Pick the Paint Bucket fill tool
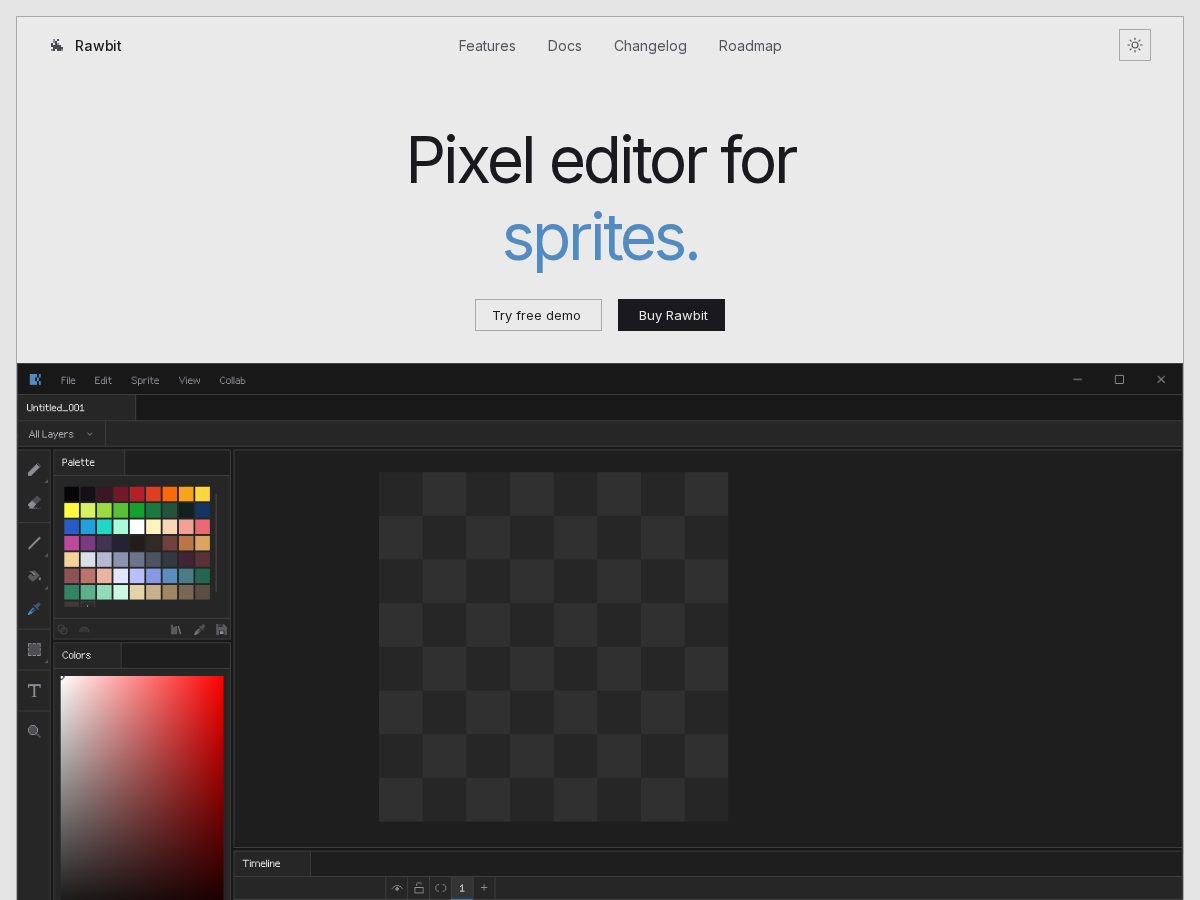 [x=34, y=576]
